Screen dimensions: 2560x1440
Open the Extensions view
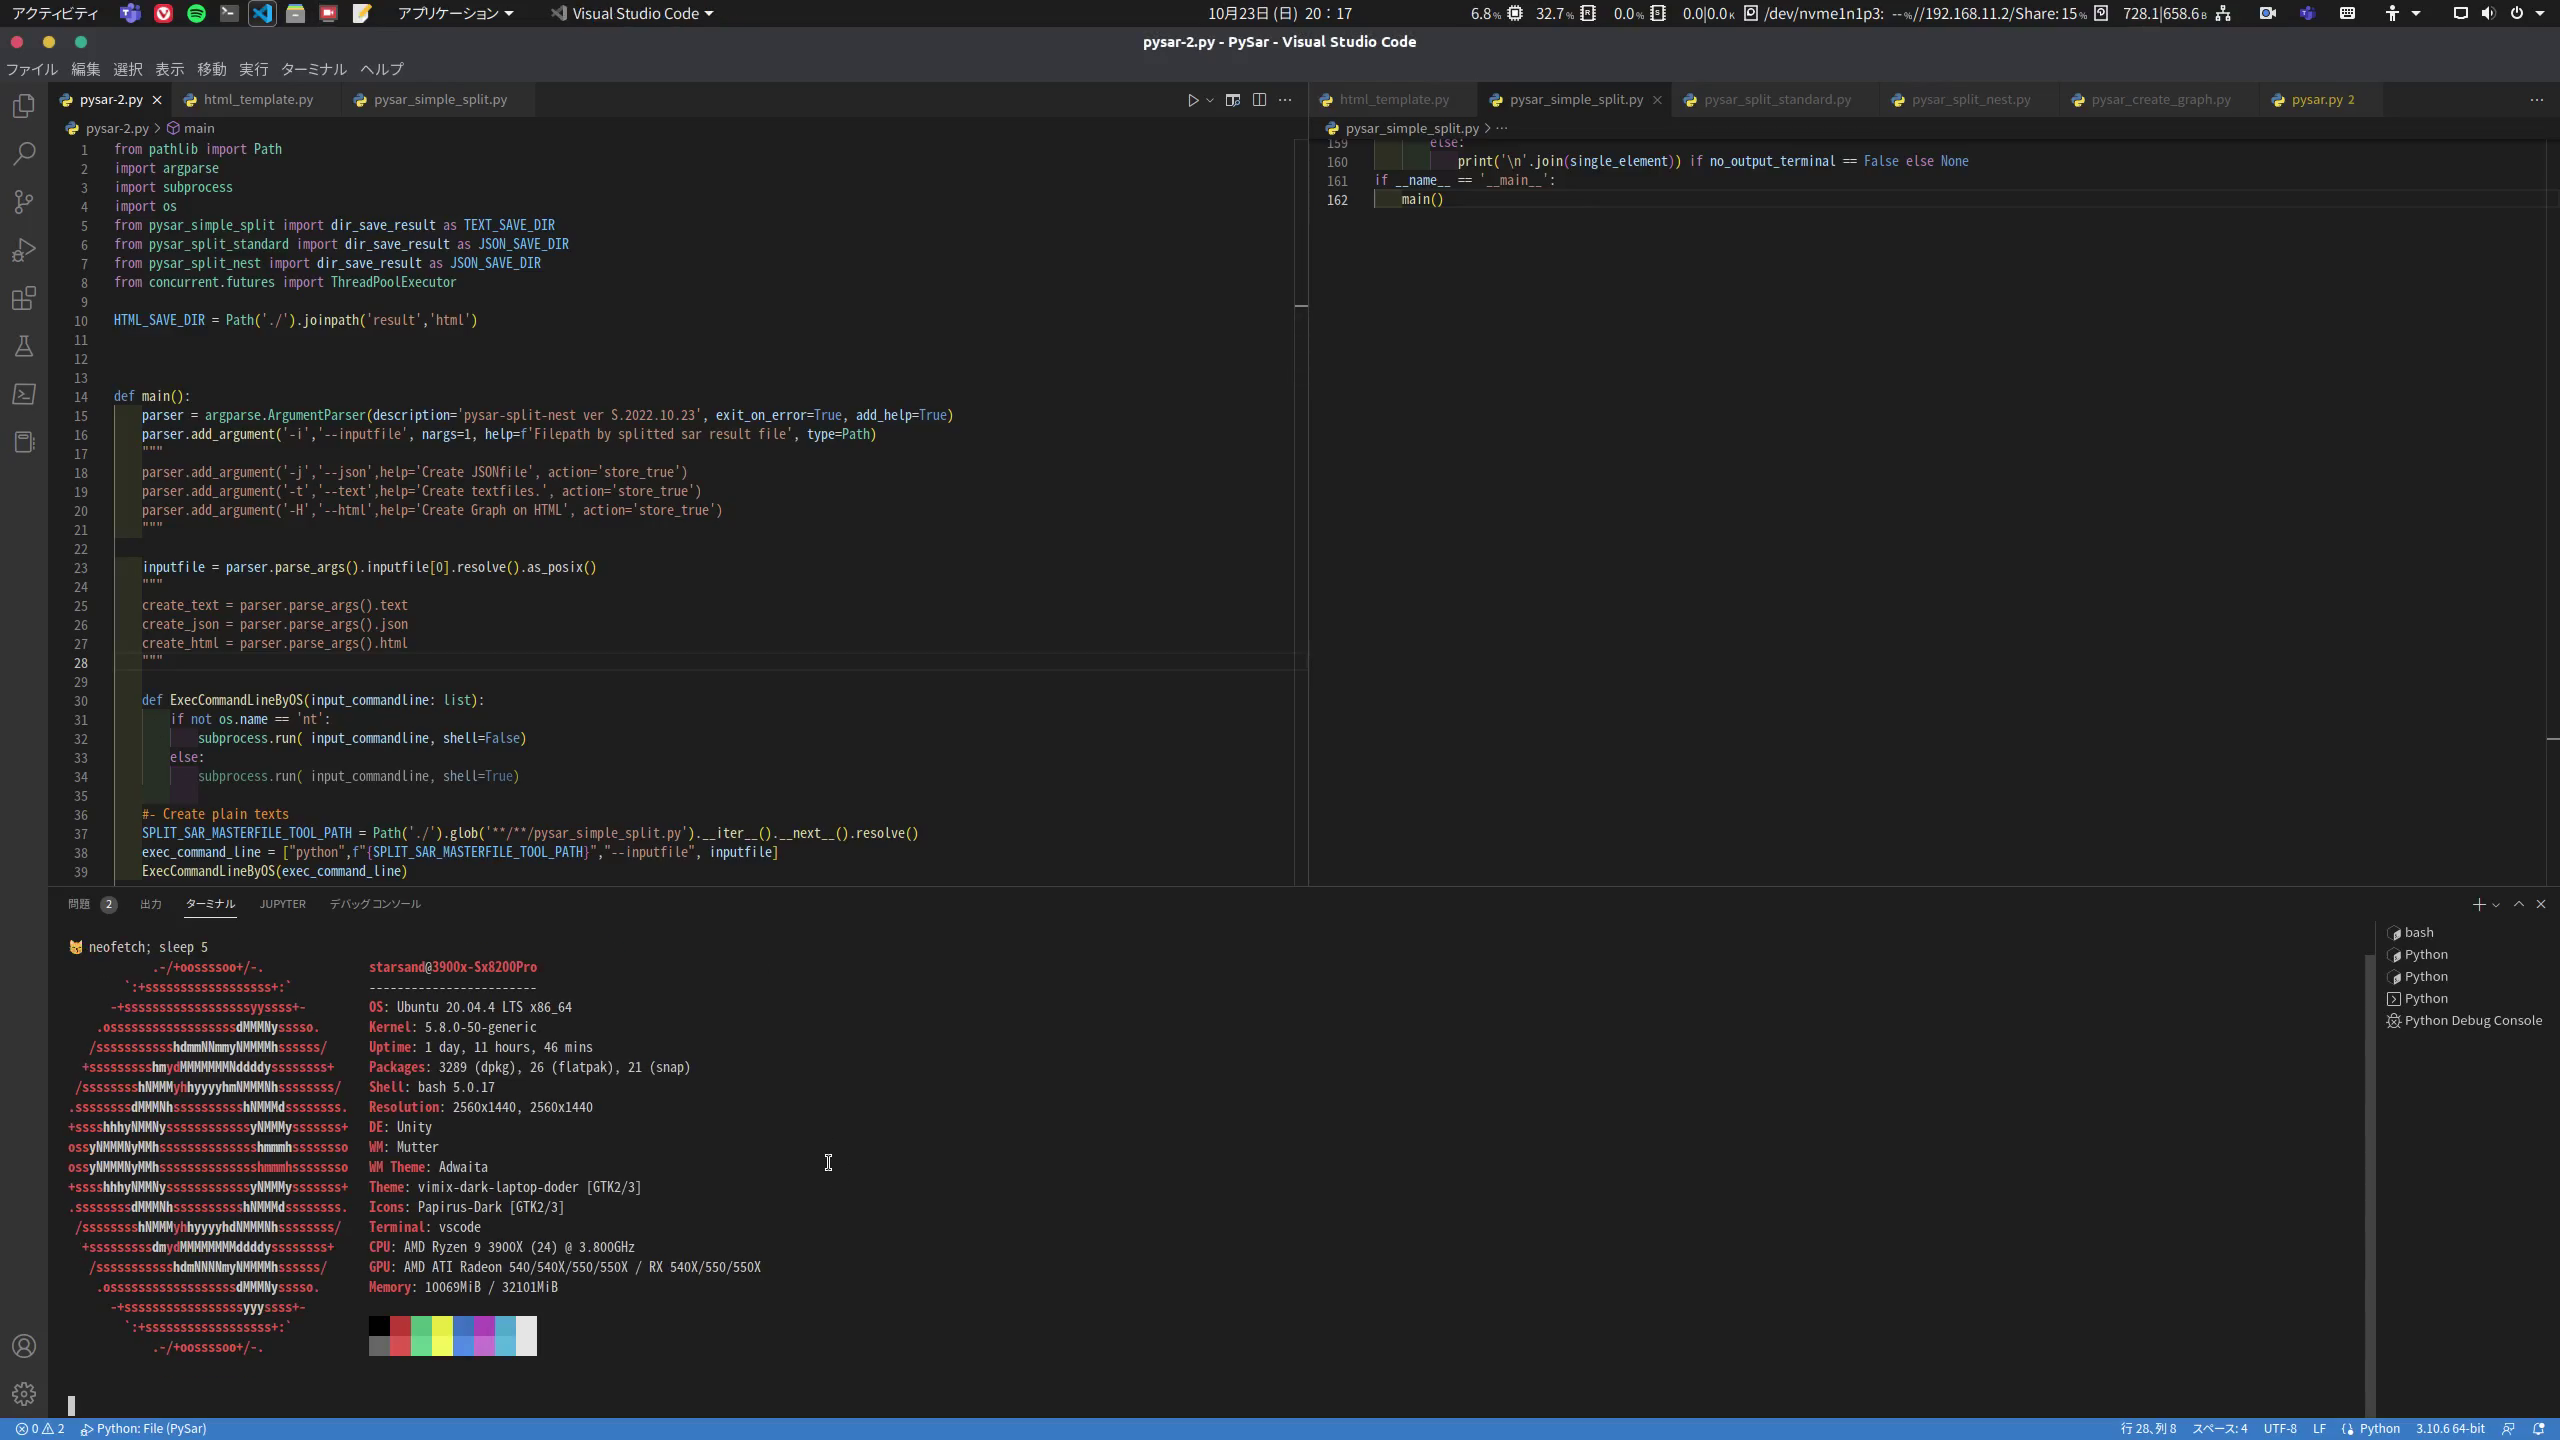tap(24, 298)
